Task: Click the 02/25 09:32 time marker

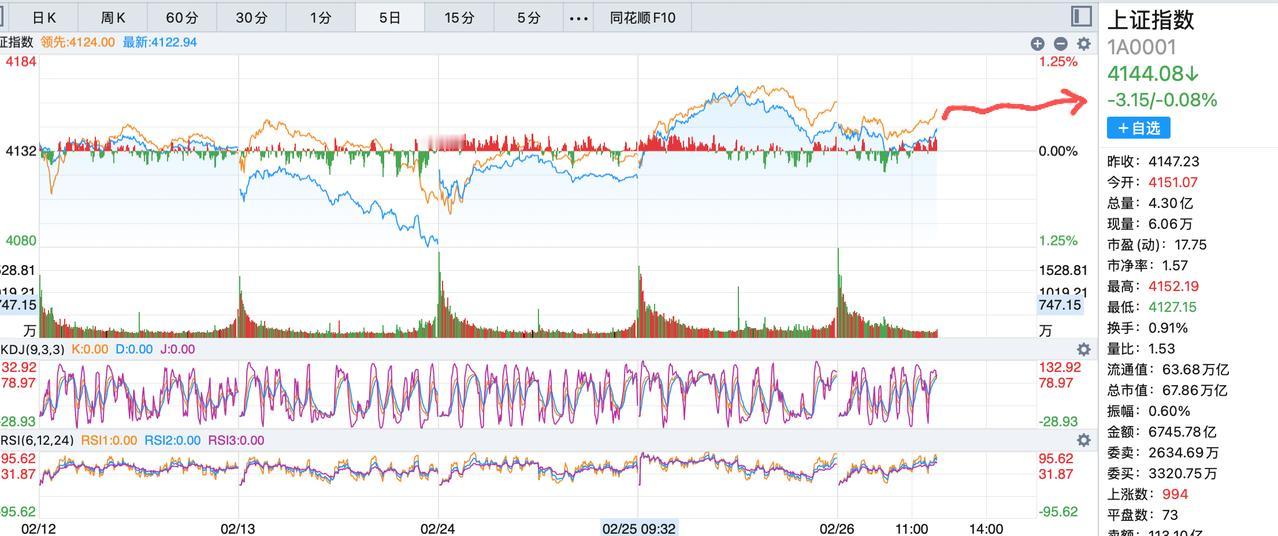Action: pyautogui.click(x=639, y=527)
